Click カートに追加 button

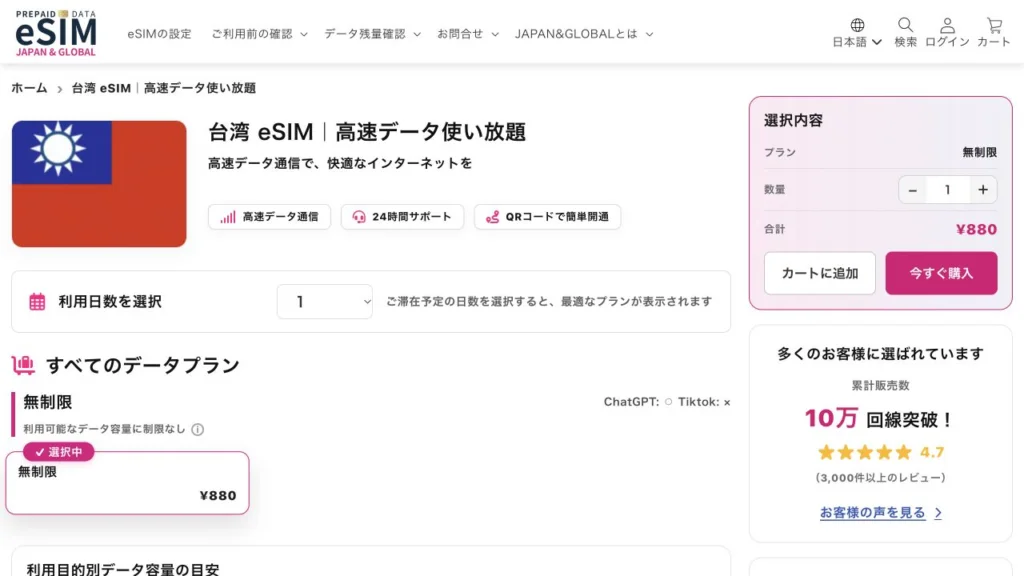(820, 273)
